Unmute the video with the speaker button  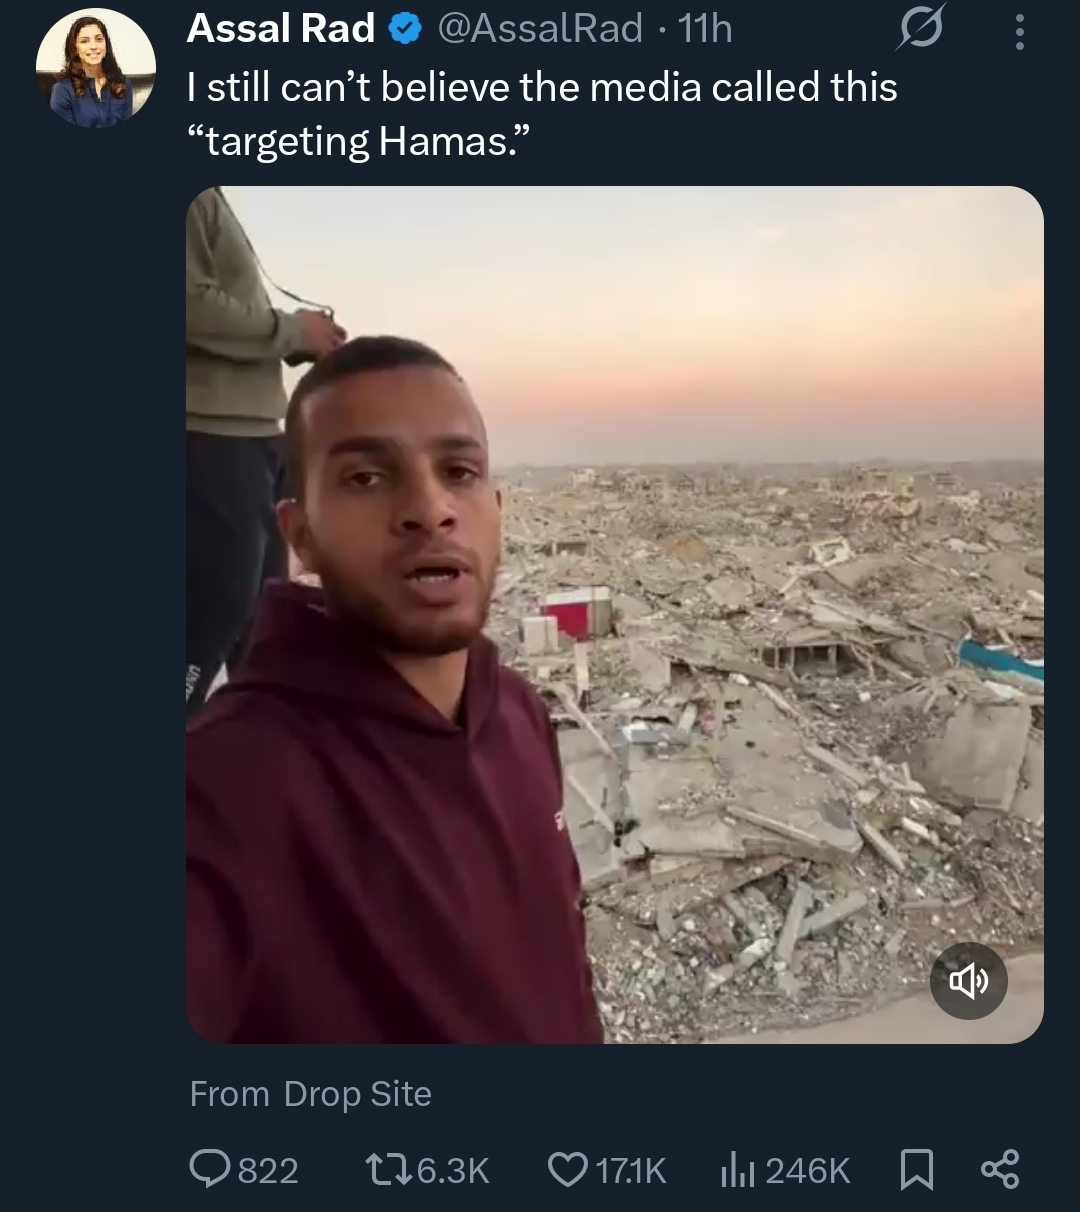pyautogui.click(x=968, y=981)
